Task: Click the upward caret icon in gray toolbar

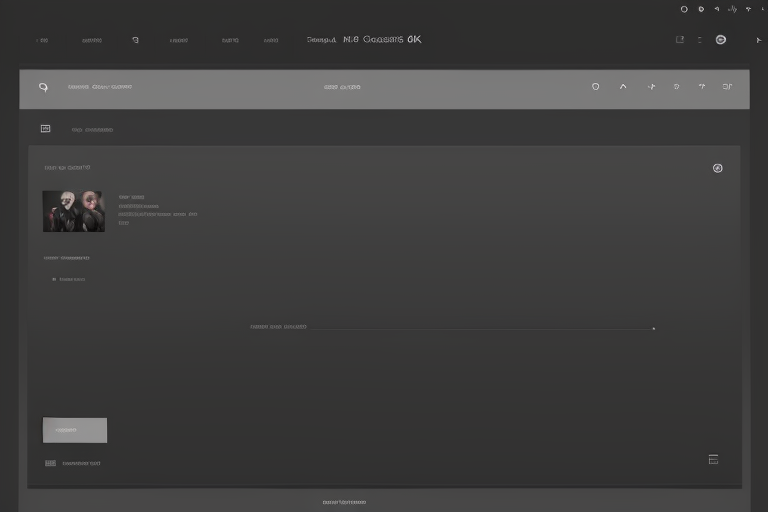Action: click(x=623, y=87)
